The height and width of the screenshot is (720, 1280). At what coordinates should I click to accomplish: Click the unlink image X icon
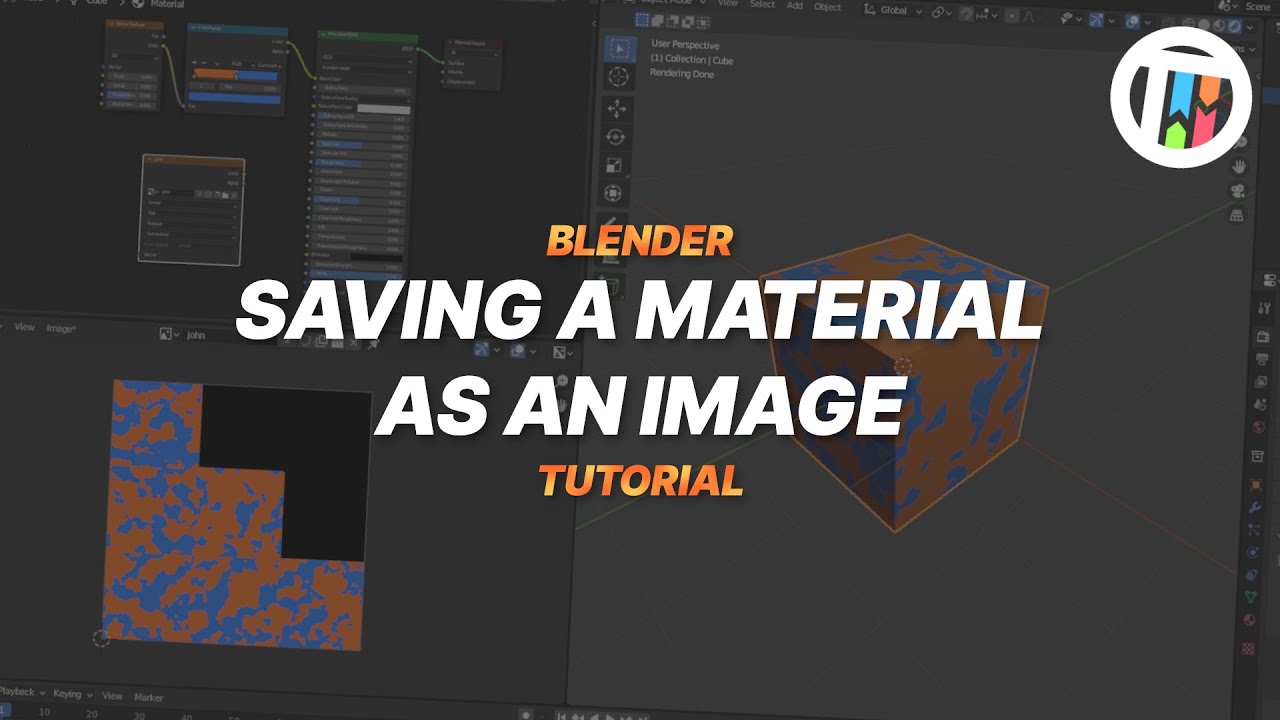[x=355, y=343]
